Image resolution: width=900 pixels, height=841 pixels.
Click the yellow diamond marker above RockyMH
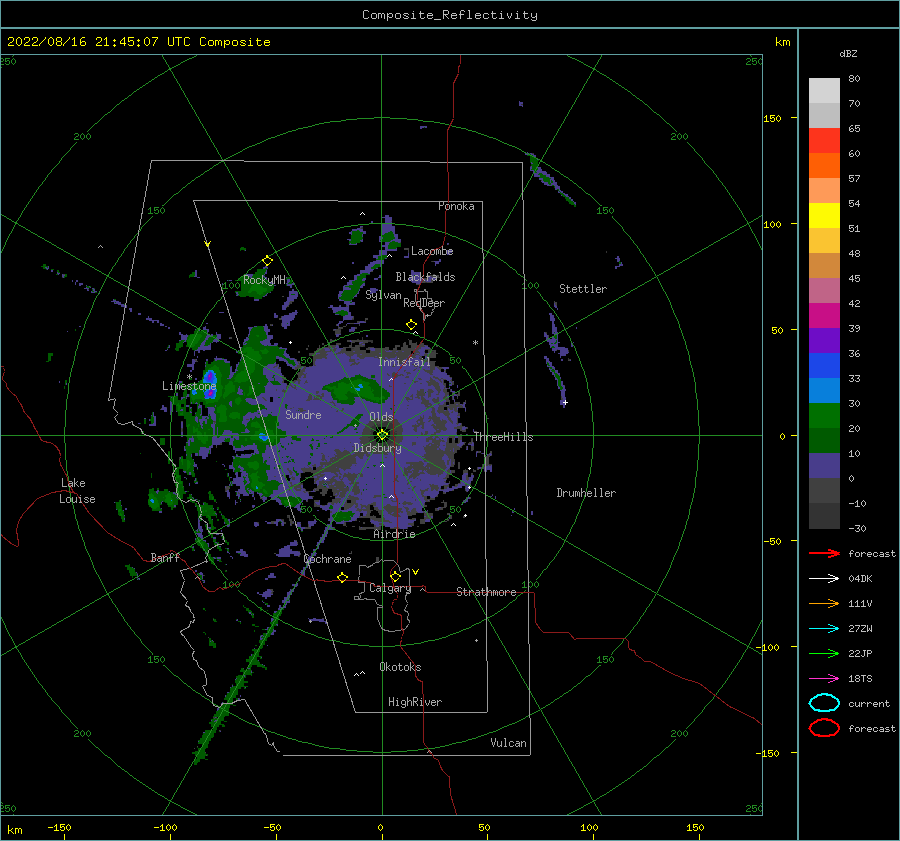click(267, 261)
